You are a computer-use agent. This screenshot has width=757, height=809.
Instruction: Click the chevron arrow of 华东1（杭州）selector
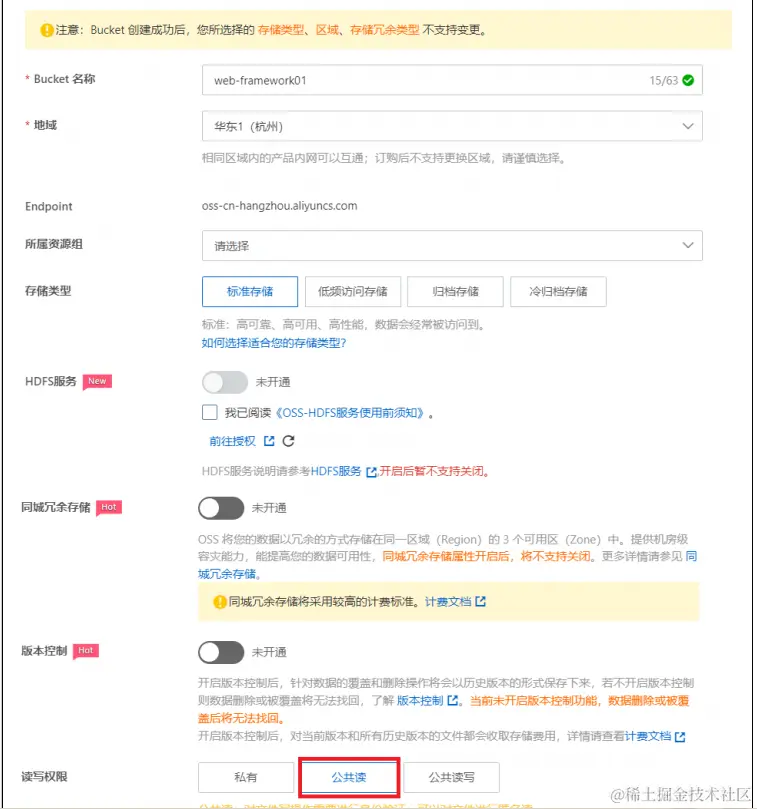click(x=688, y=126)
